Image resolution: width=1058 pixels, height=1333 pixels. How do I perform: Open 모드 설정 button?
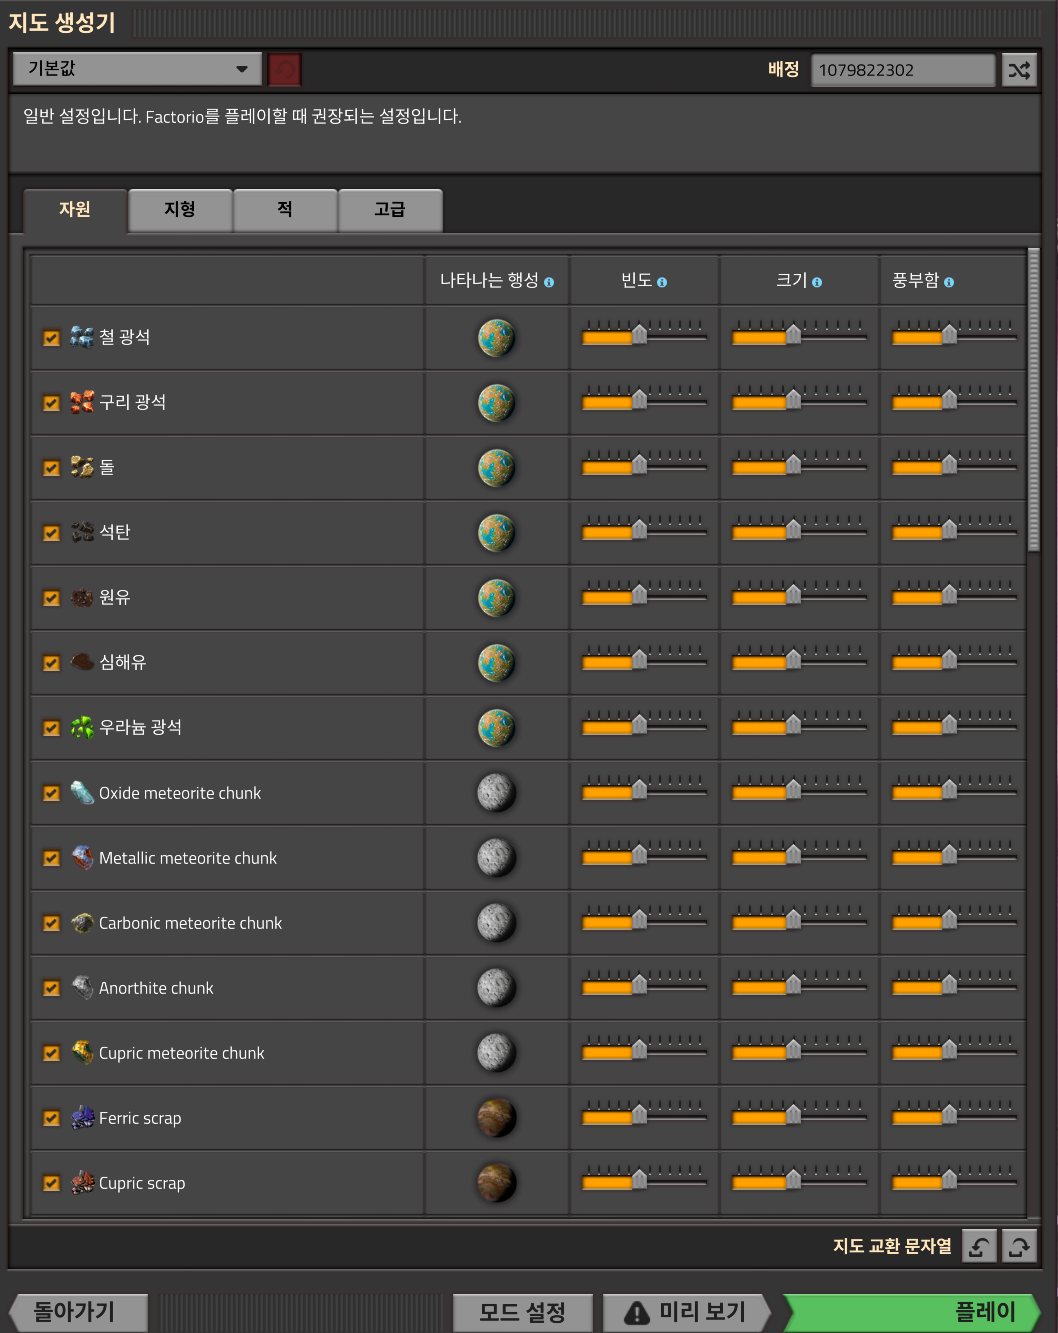coord(522,1312)
